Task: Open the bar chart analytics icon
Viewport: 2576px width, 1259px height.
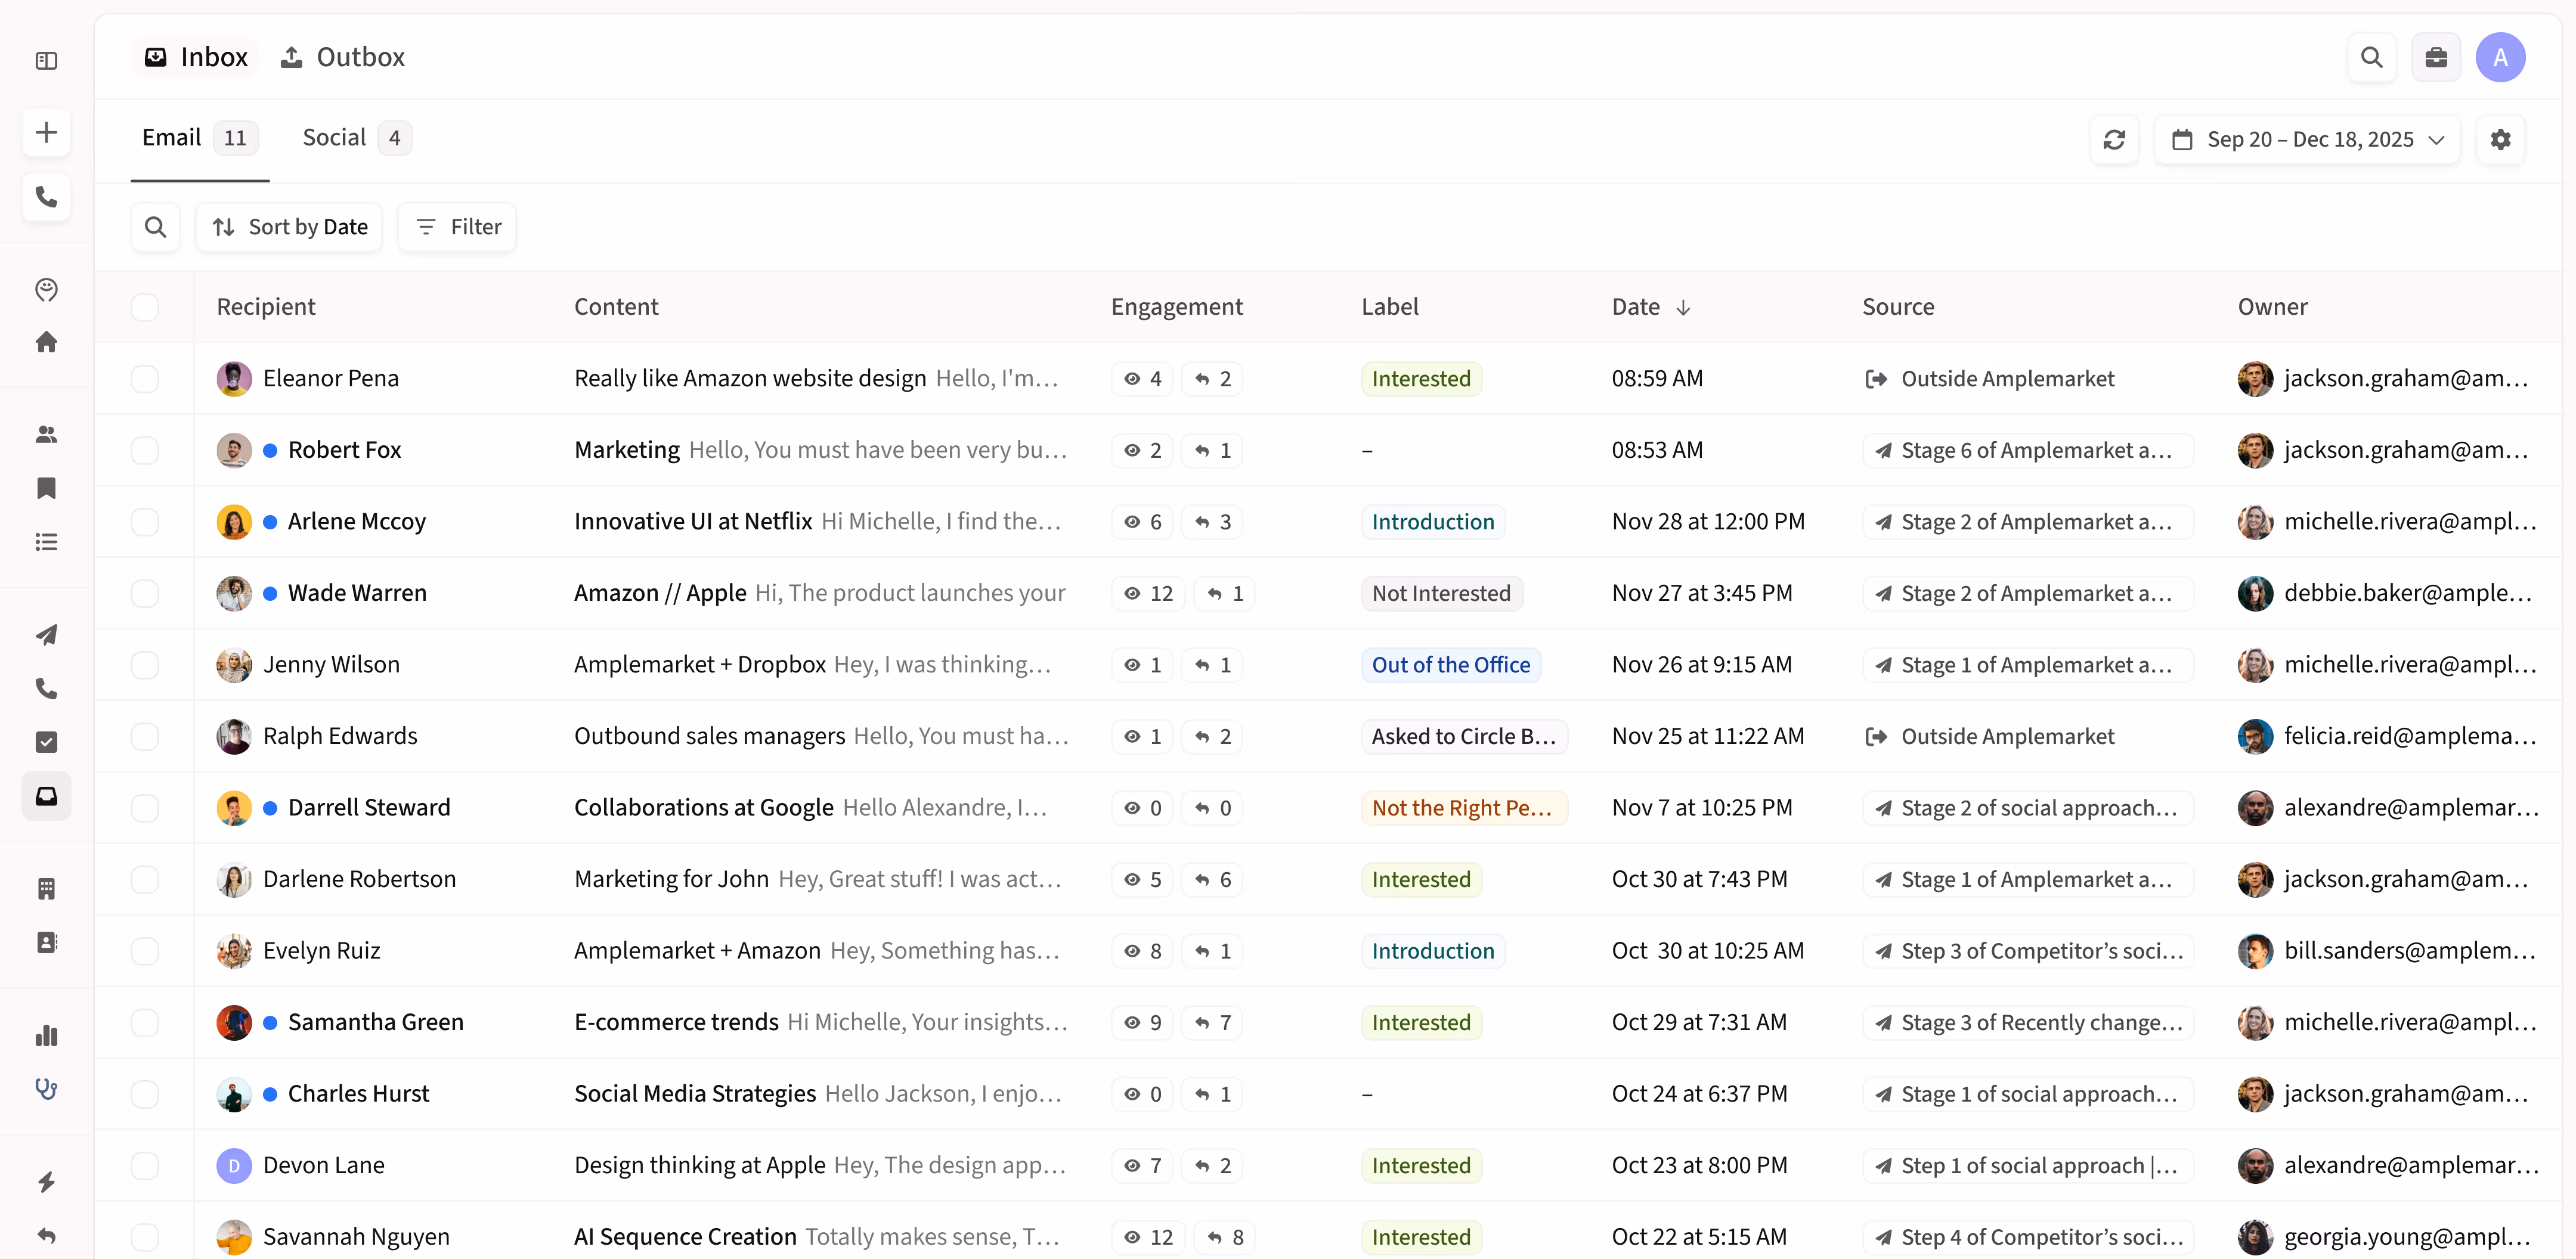Action: point(47,1036)
